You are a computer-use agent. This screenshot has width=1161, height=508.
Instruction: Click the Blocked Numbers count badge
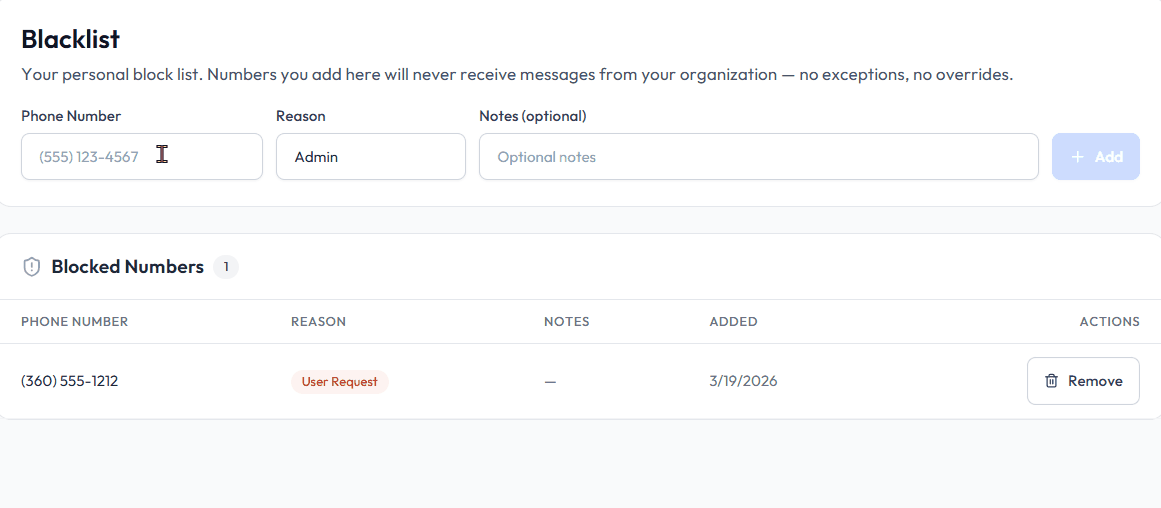coord(226,267)
